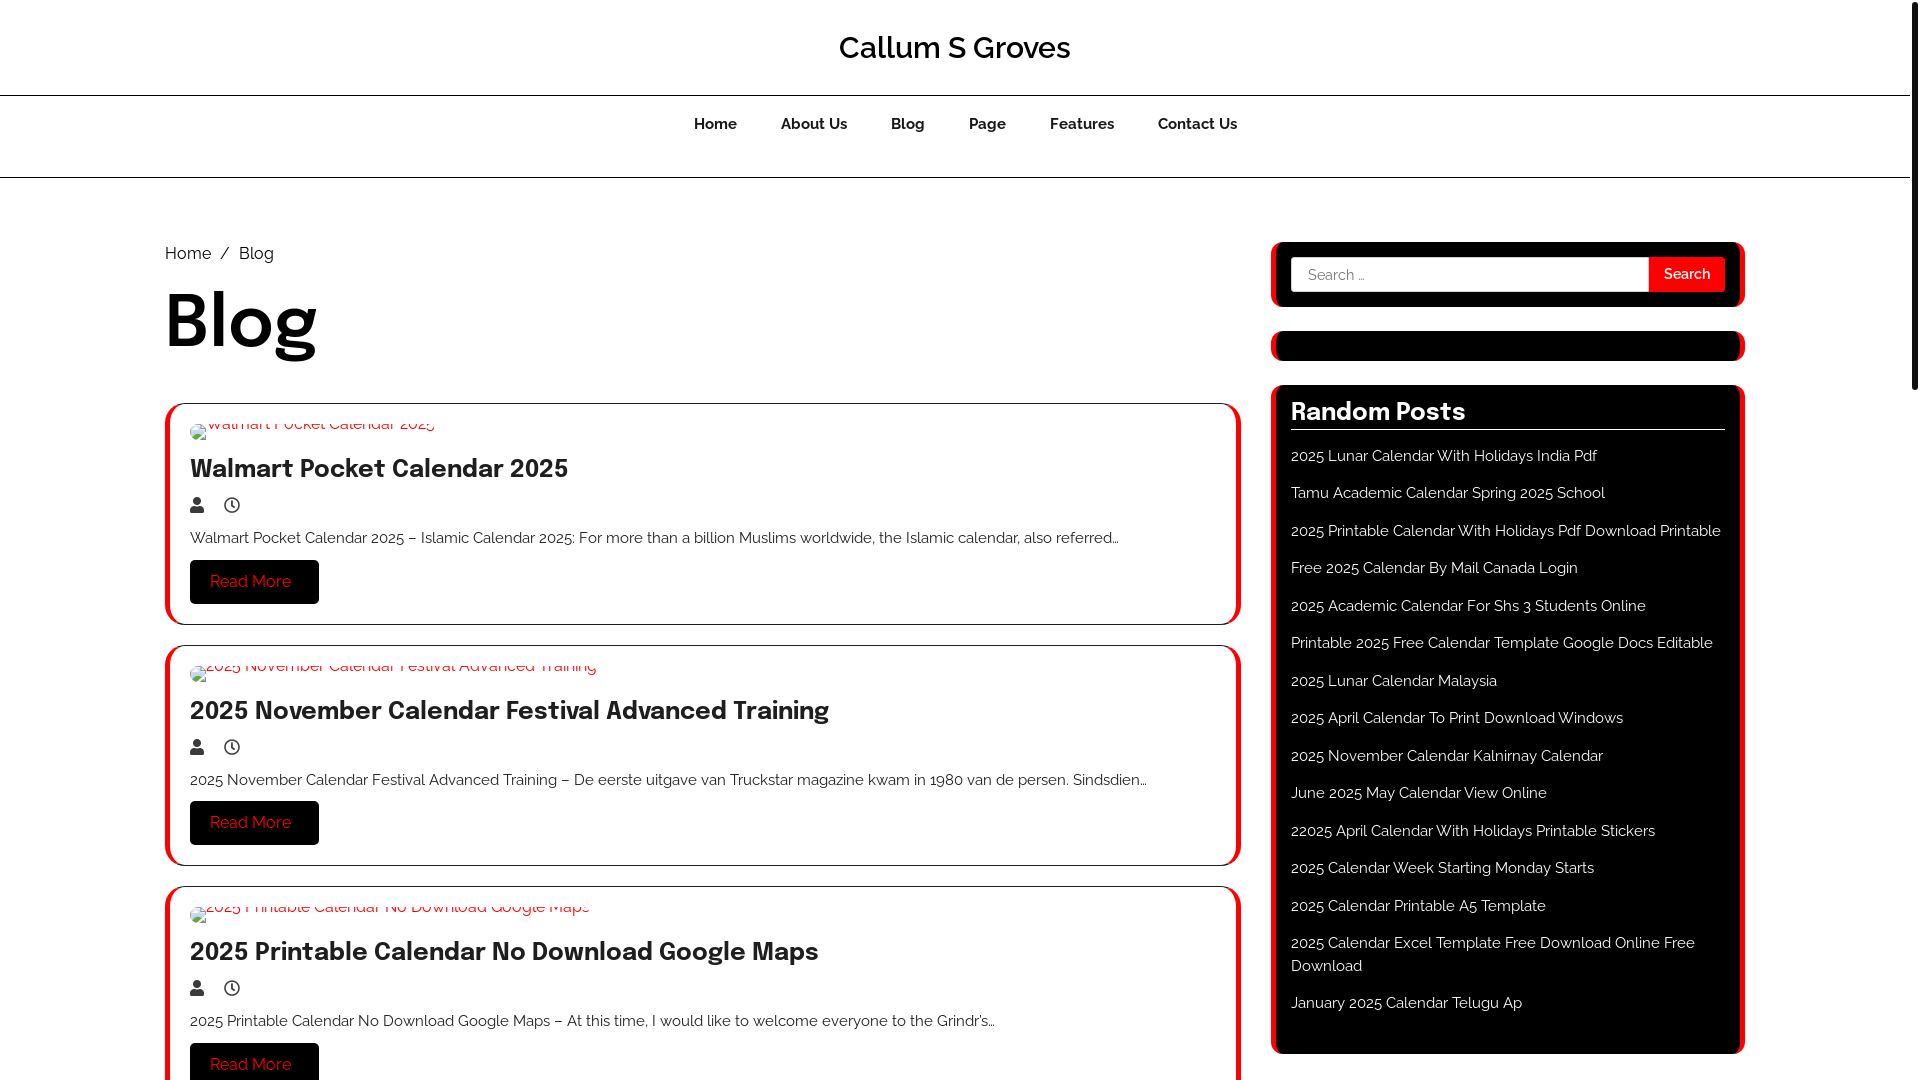Click the clock icon under Walmart Pocket Calendar 2025
This screenshot has height=1080, width=1920.
[x=232, y=505]
